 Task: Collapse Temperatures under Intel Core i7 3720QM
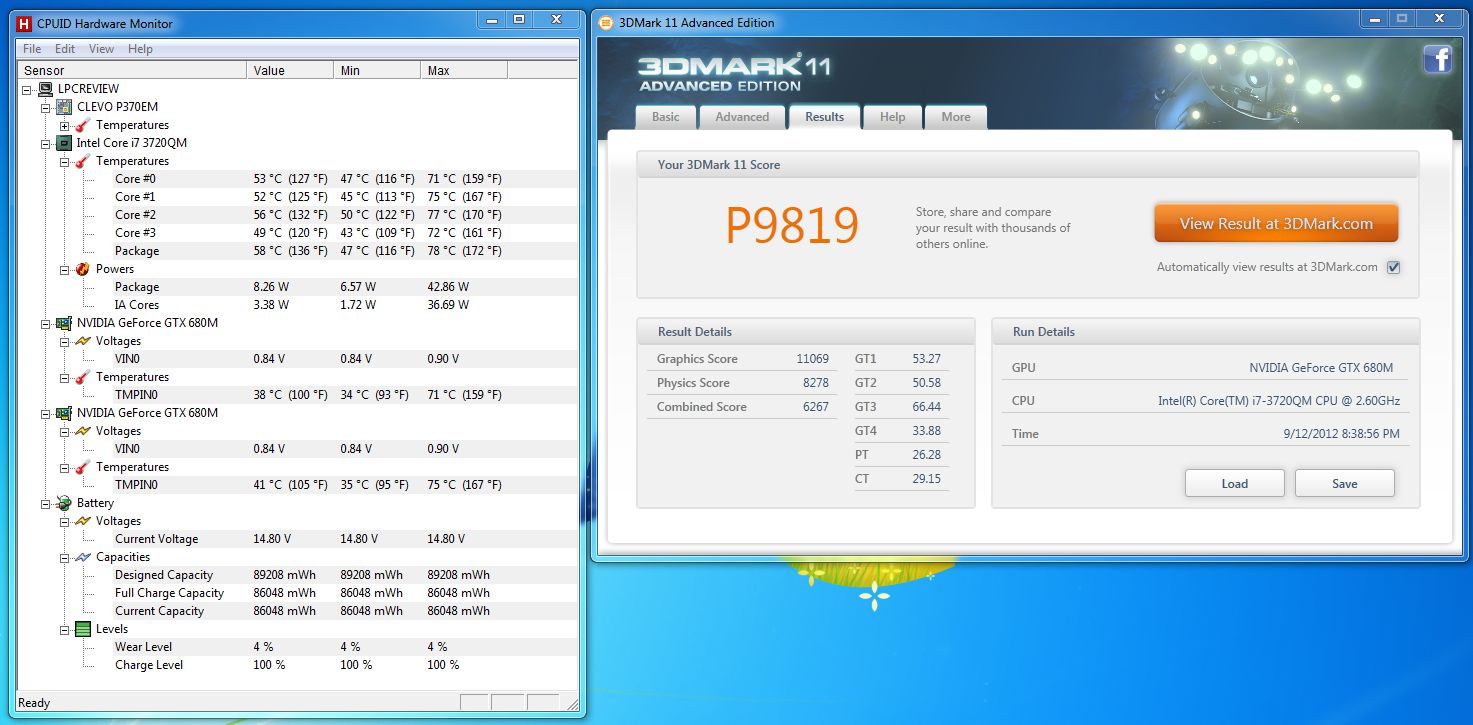[65, 161]
